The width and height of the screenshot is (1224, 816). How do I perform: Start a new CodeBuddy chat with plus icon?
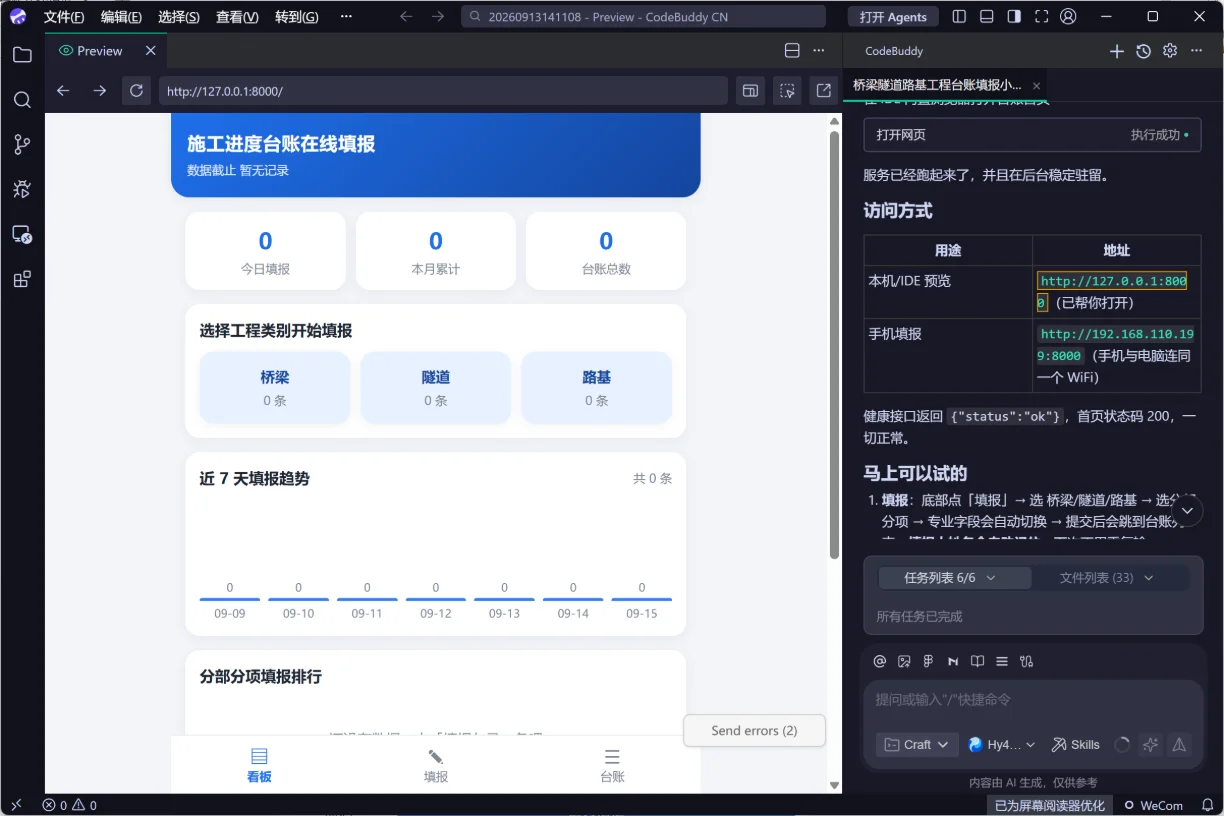(x=1117, y=51)
